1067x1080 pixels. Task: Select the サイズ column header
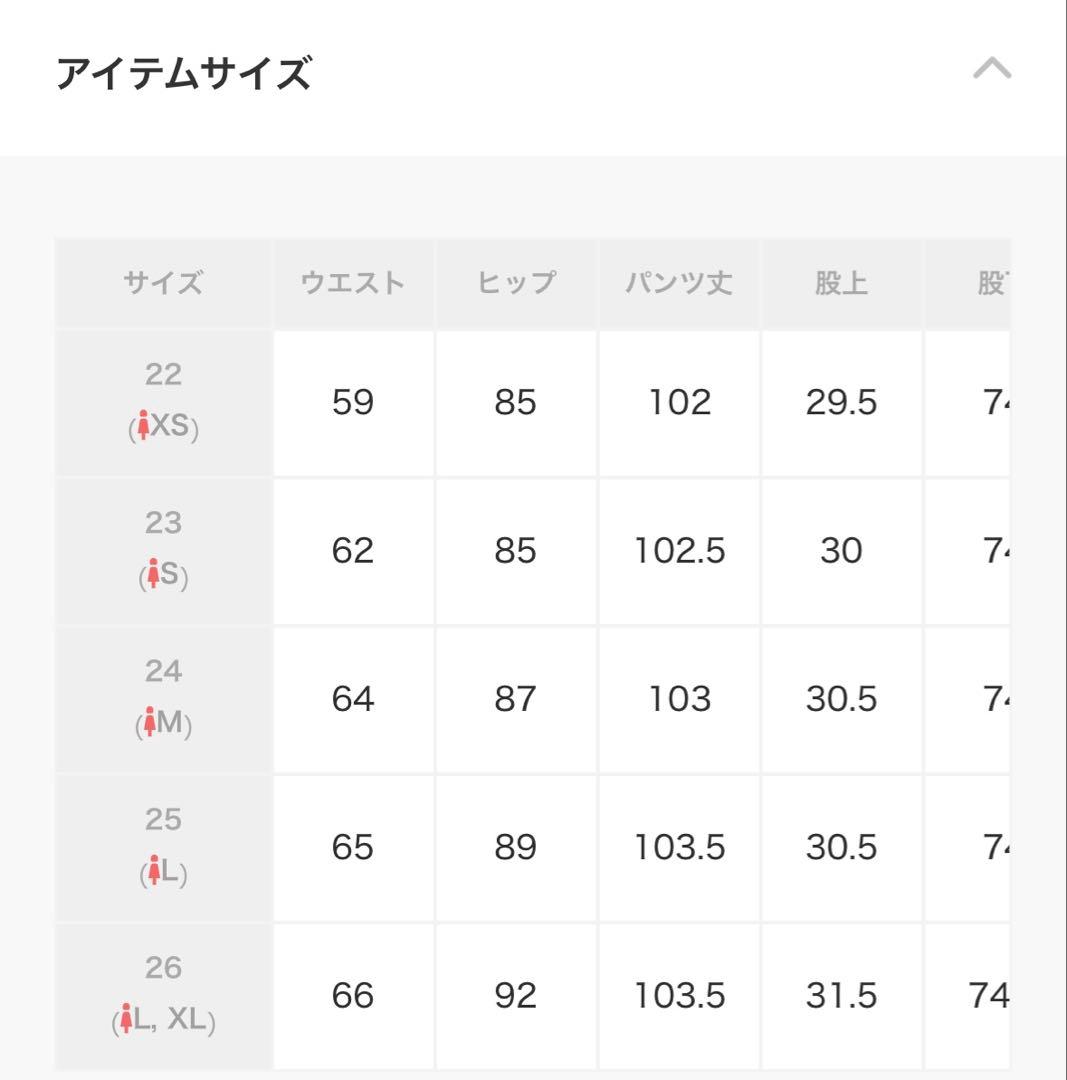point(163,282)
